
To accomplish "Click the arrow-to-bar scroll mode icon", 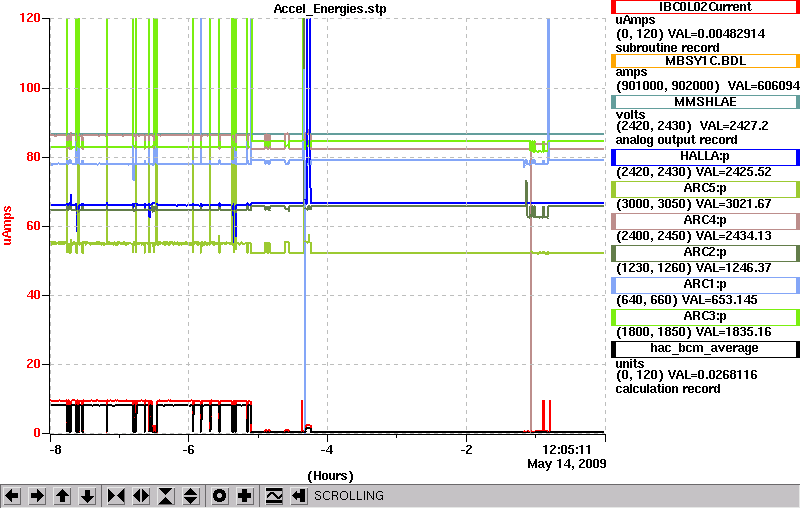I will tap(299, 496).
